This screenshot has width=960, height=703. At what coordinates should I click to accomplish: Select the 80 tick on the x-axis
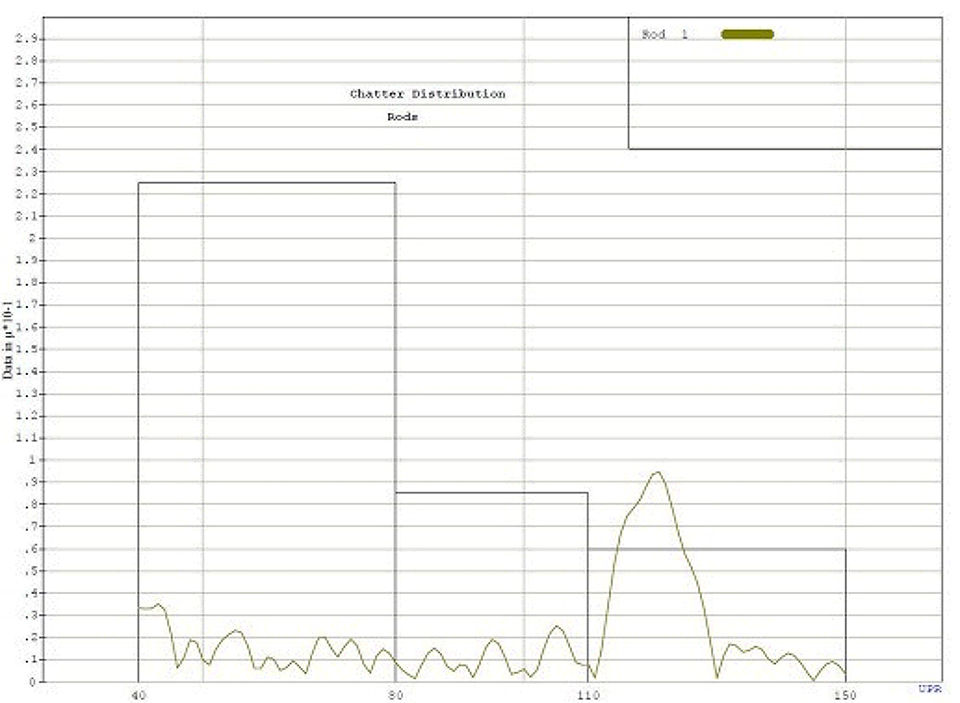[x=395, y=695]
